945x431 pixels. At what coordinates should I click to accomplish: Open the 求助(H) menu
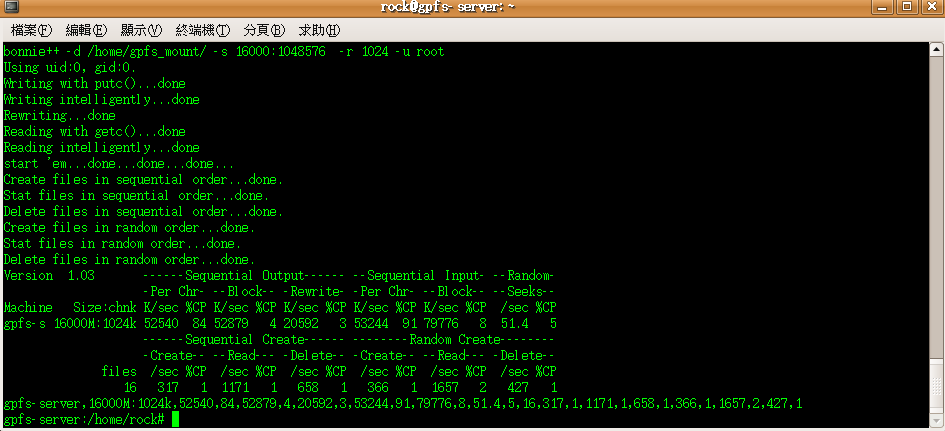[x=319, y=30]
